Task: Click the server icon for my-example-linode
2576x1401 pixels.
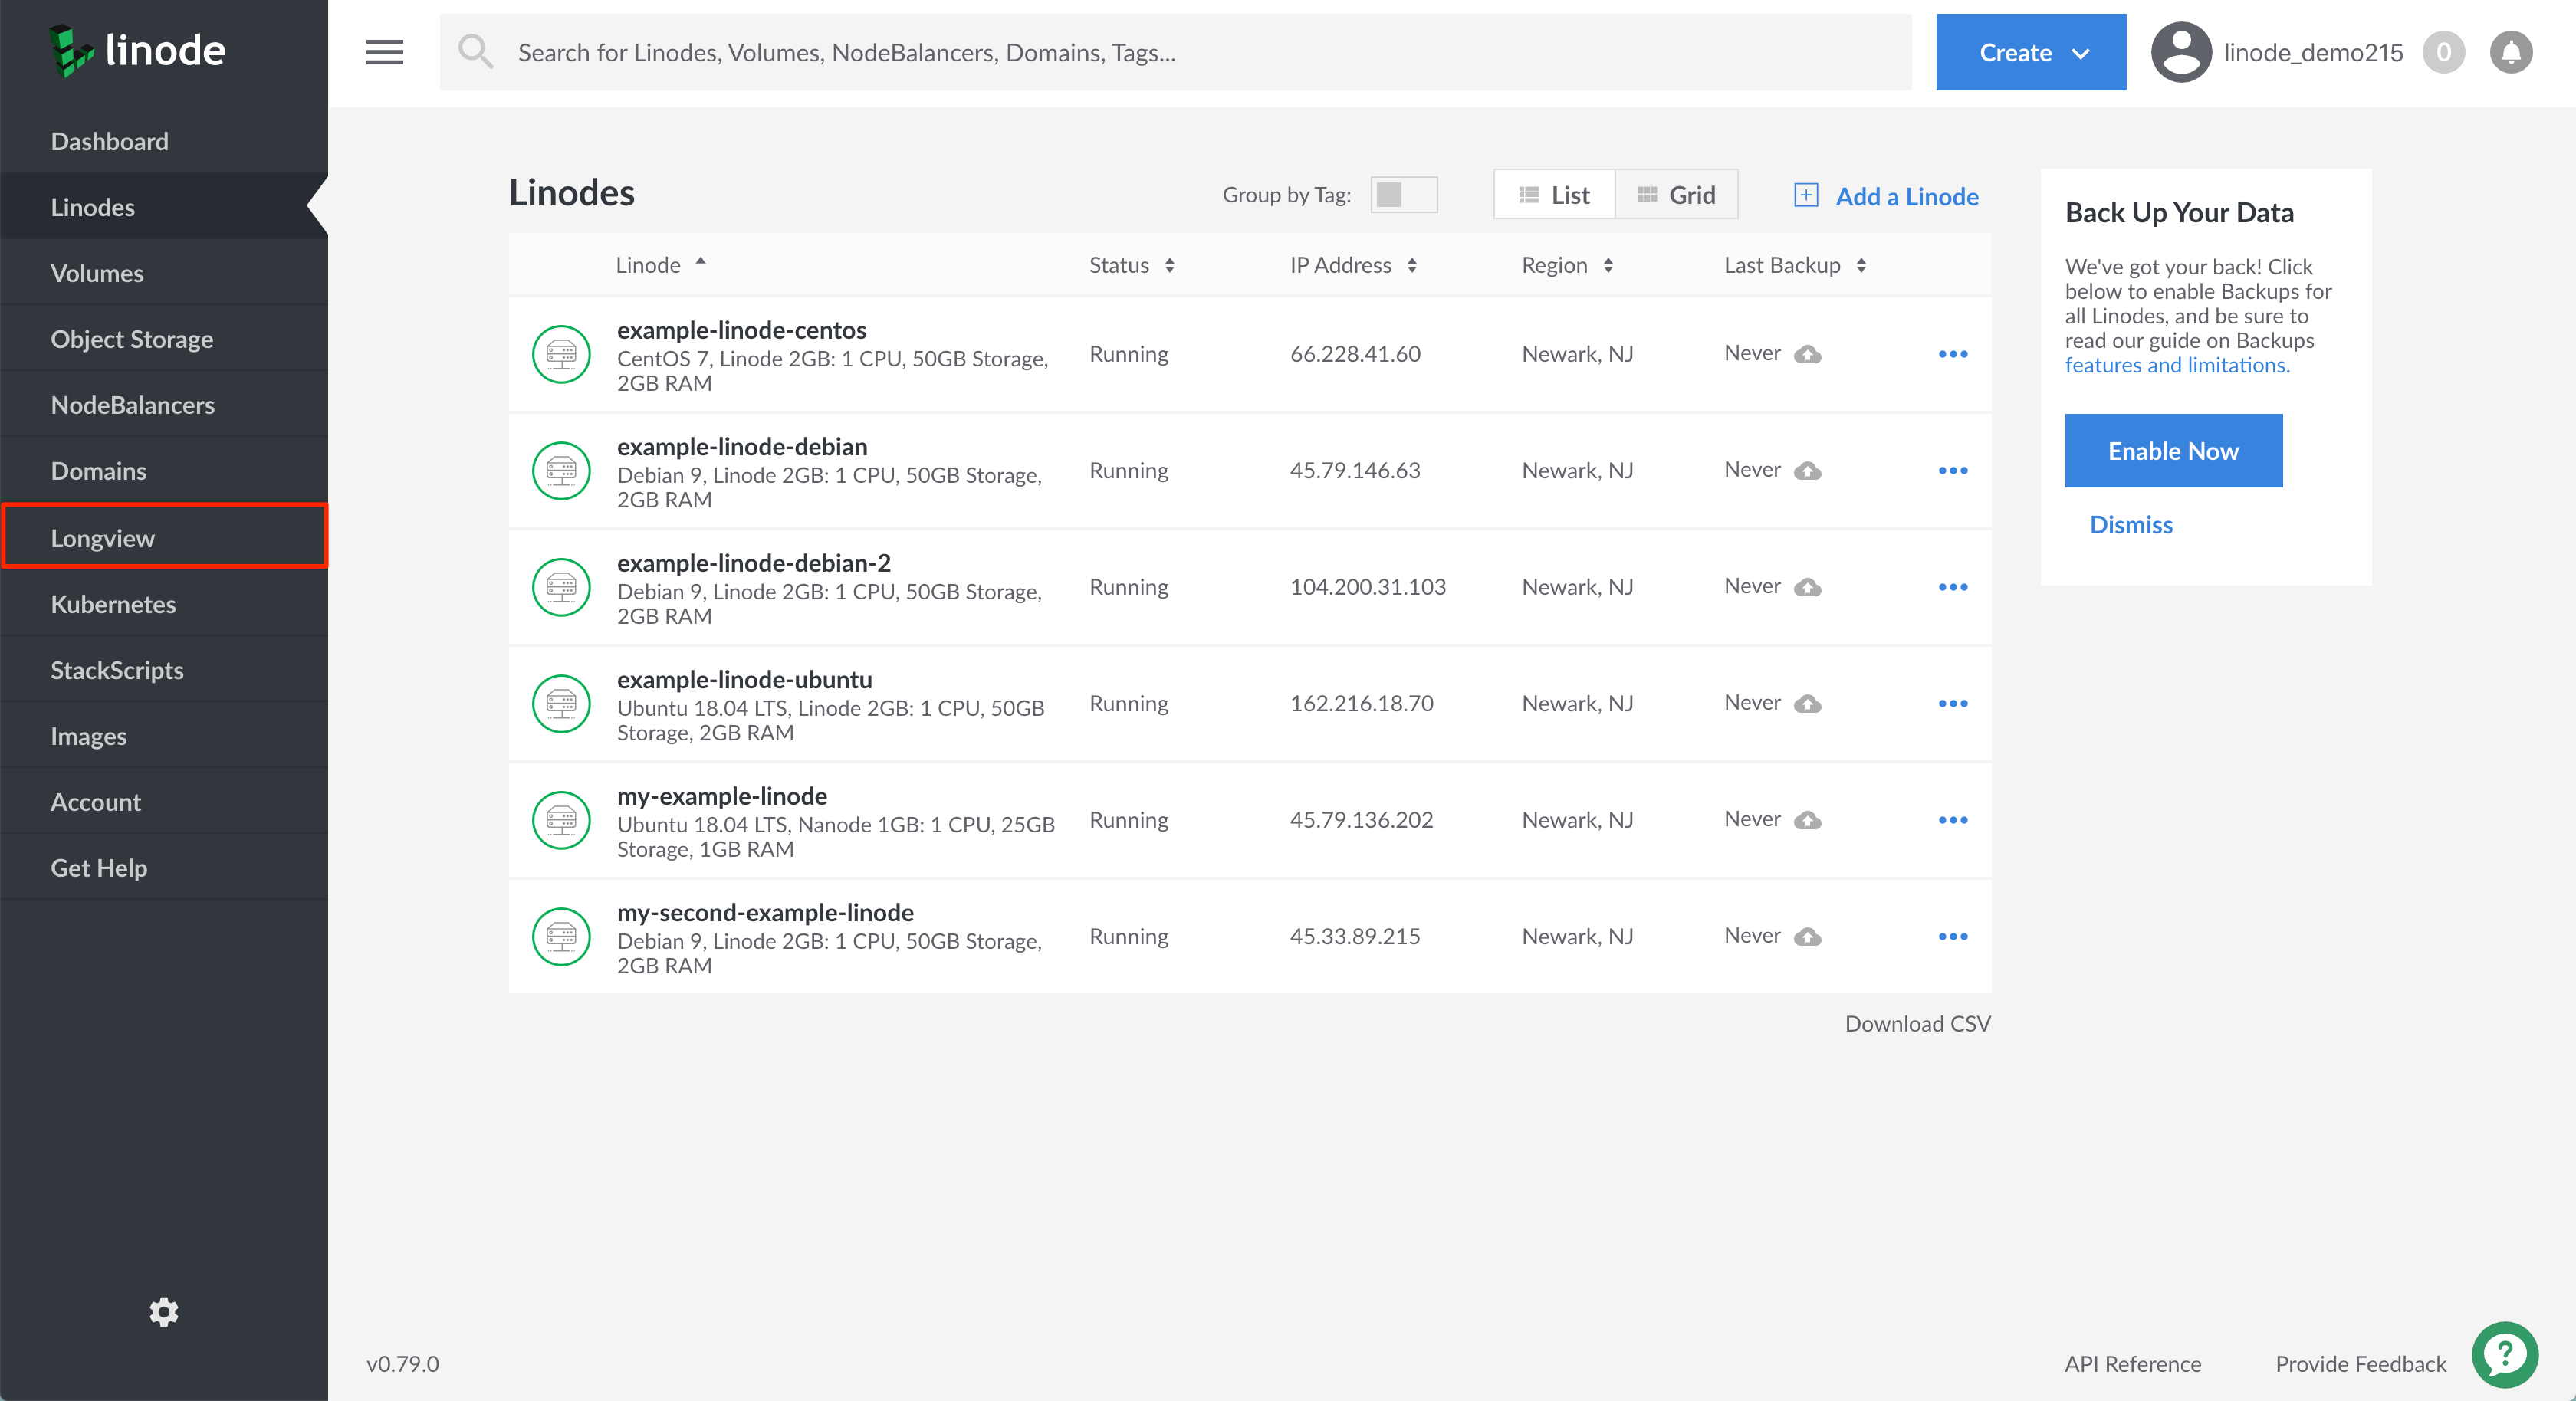Action: click(x=561, y=820)
